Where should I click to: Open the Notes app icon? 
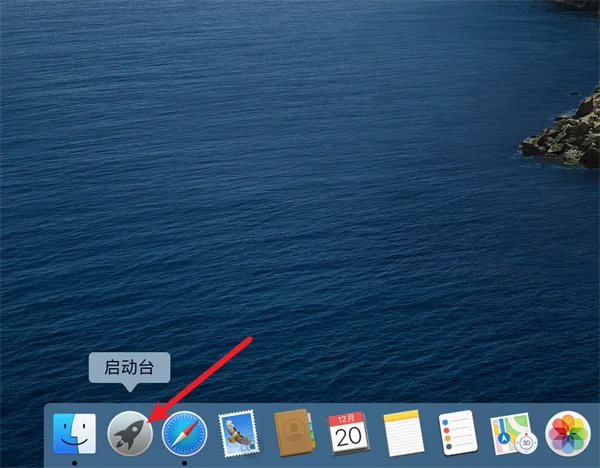coord(403,433)
